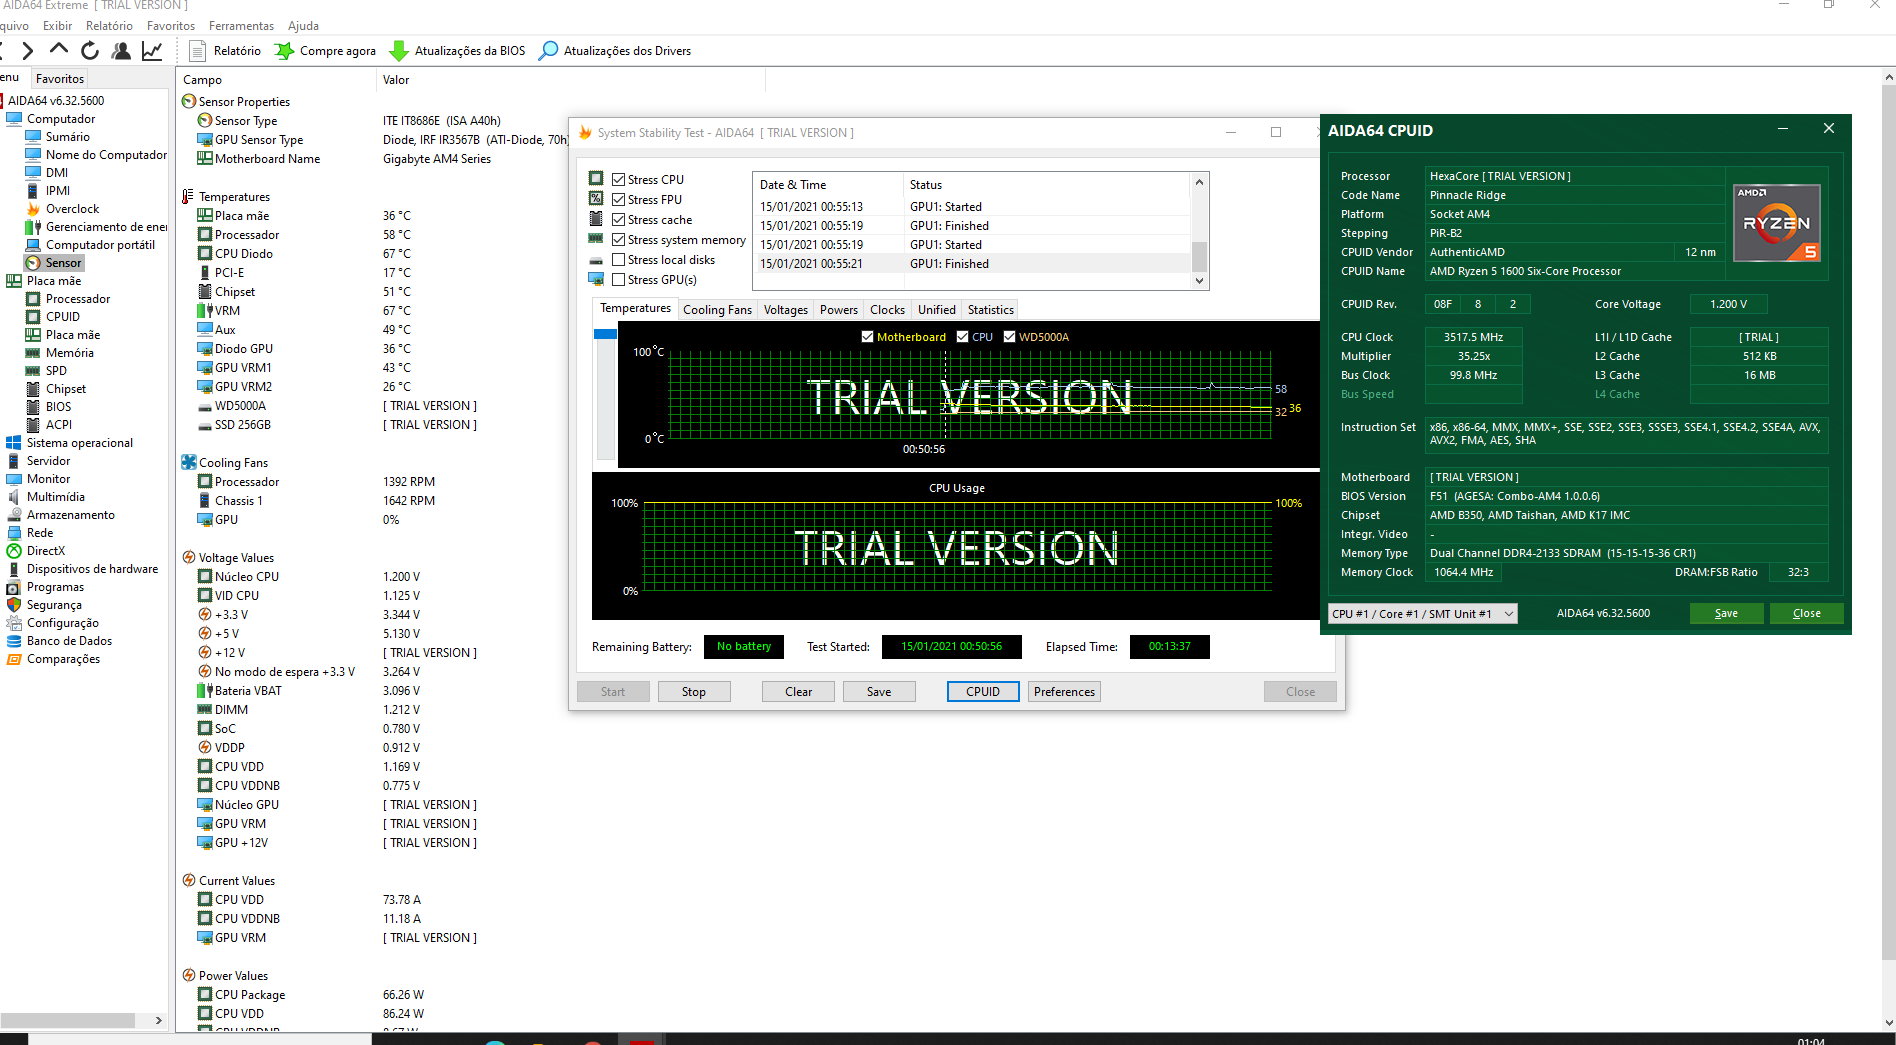Click the CPUID button
This screenshot has width=1896, height=1045.
pos(983,692)
